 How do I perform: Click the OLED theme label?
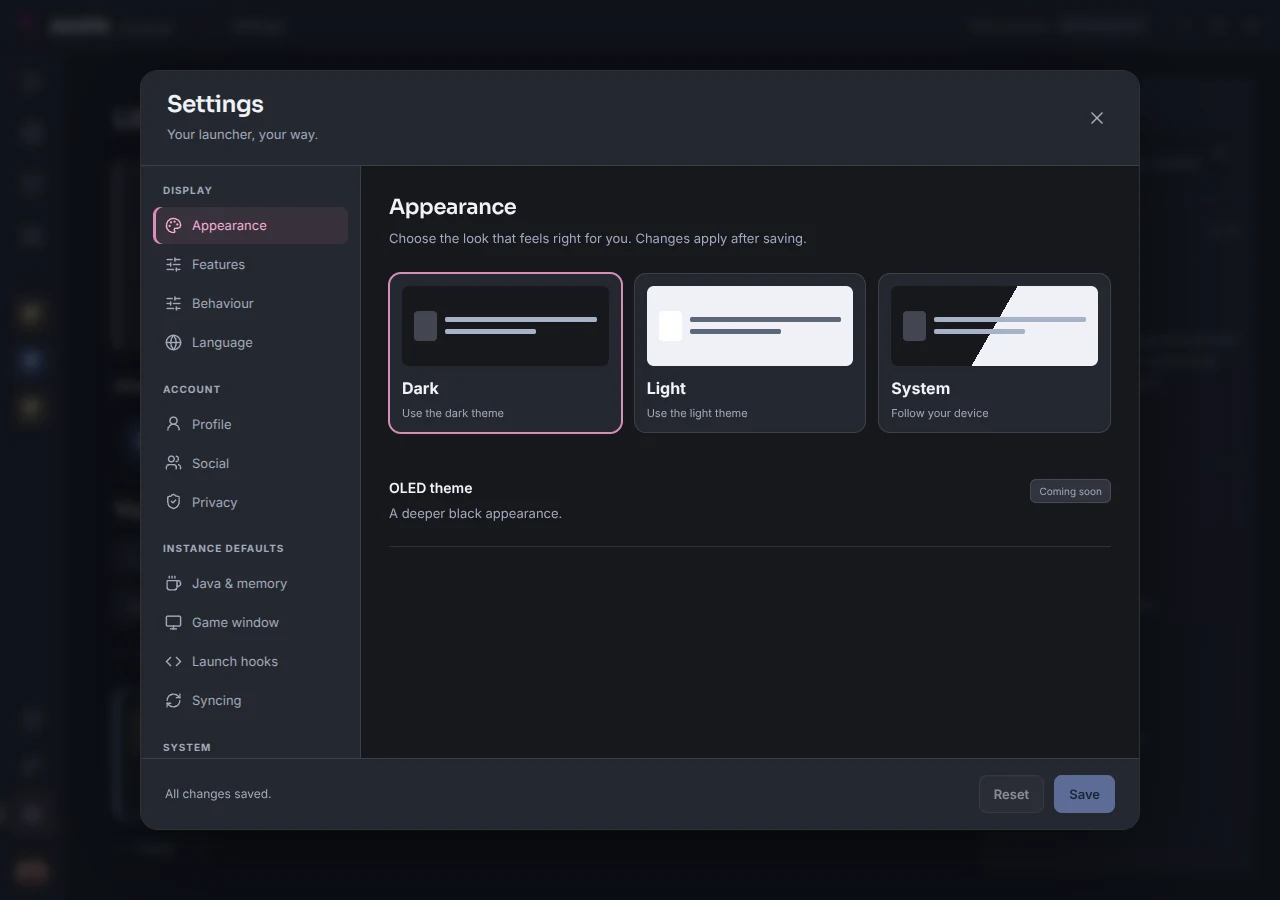click(x=430, y=488)
